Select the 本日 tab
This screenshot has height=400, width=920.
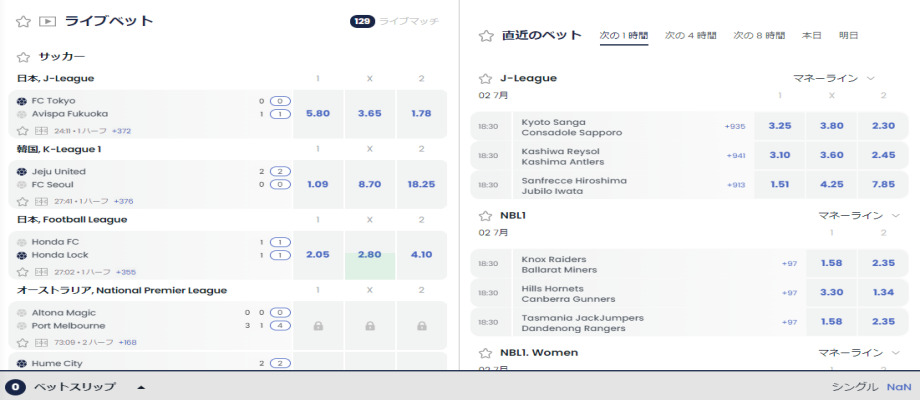(811, 36)
